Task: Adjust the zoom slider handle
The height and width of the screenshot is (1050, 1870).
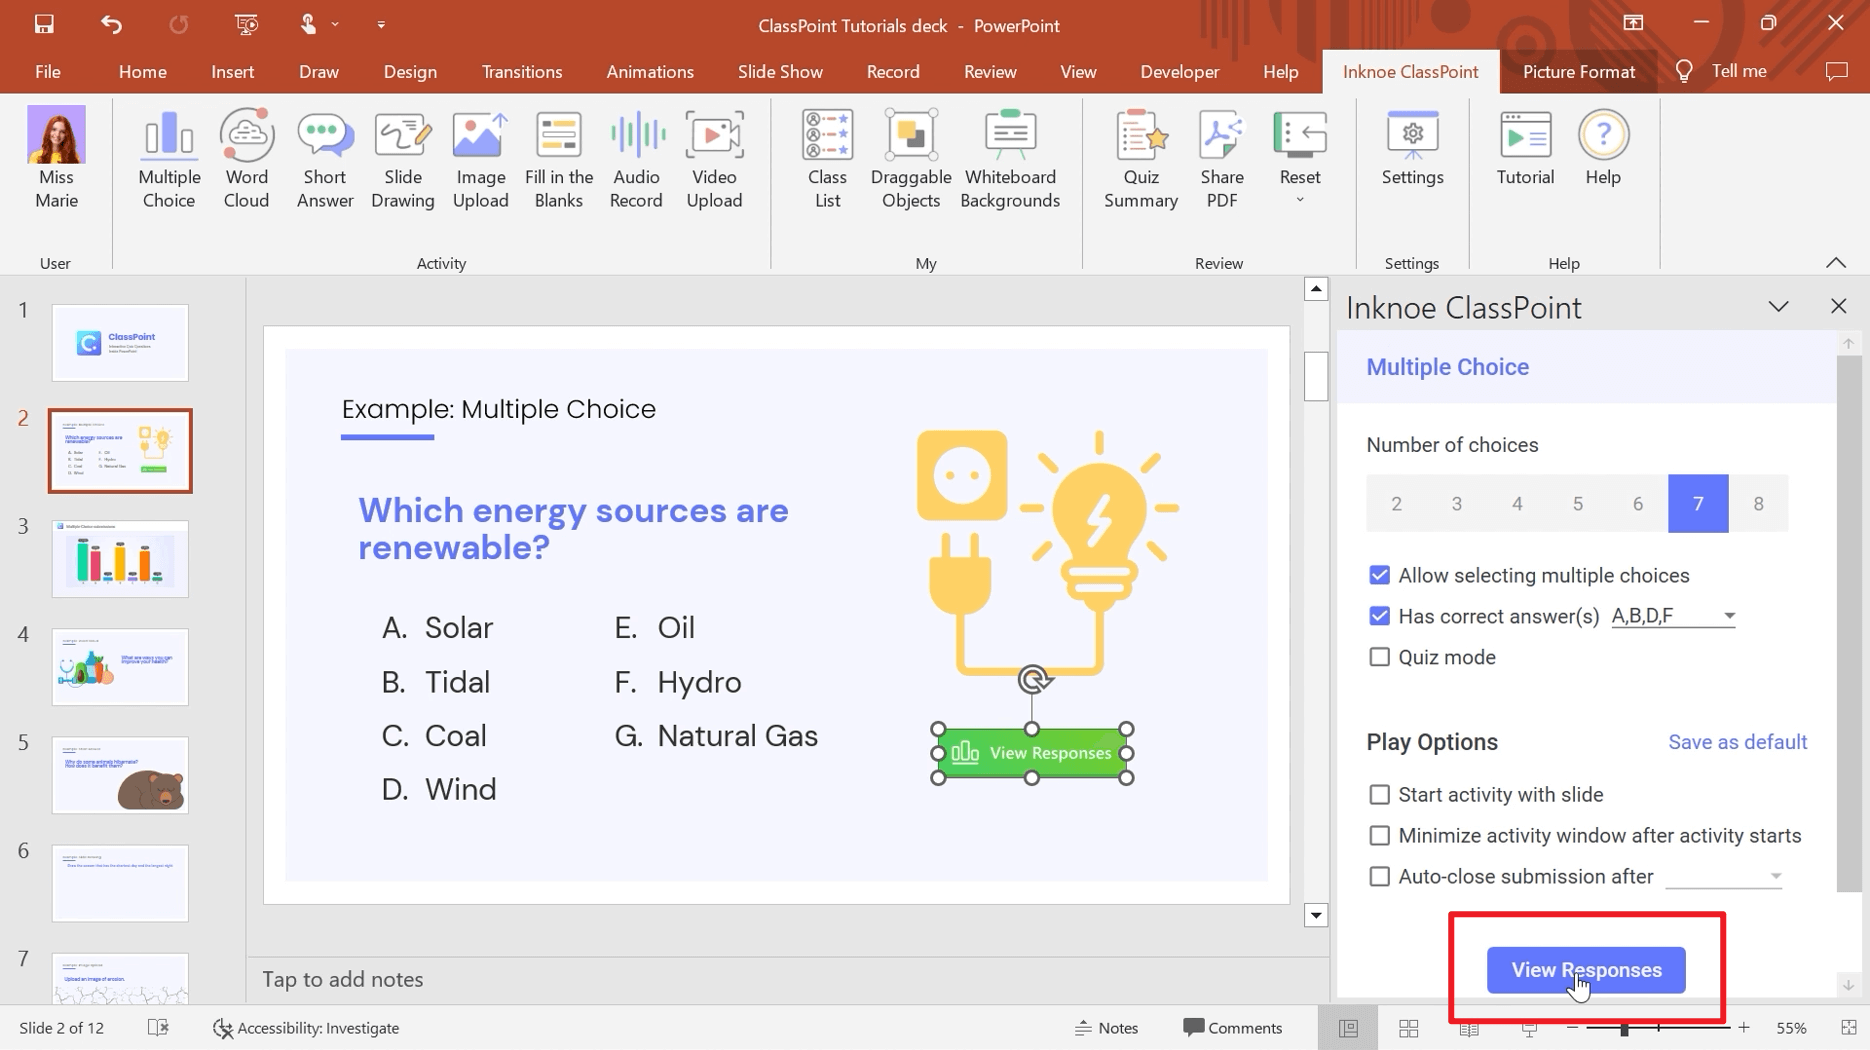Action: (1624, 1028)
